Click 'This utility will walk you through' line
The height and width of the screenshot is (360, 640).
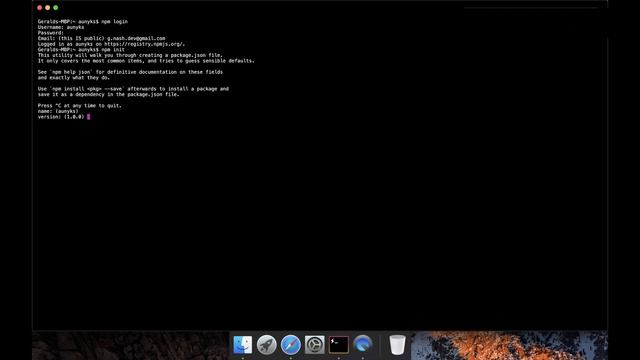130,55
